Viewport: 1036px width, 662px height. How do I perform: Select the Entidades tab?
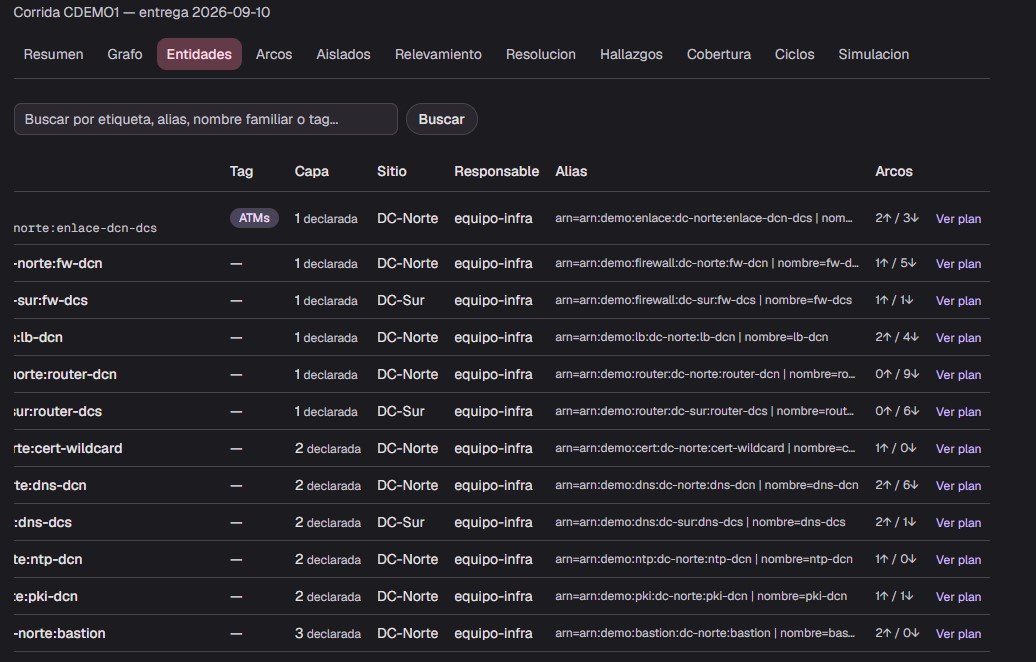[199, 54]
